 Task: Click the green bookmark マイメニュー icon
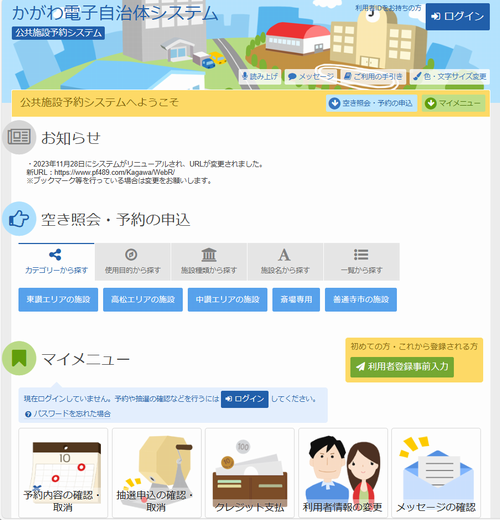click(19, 358)
